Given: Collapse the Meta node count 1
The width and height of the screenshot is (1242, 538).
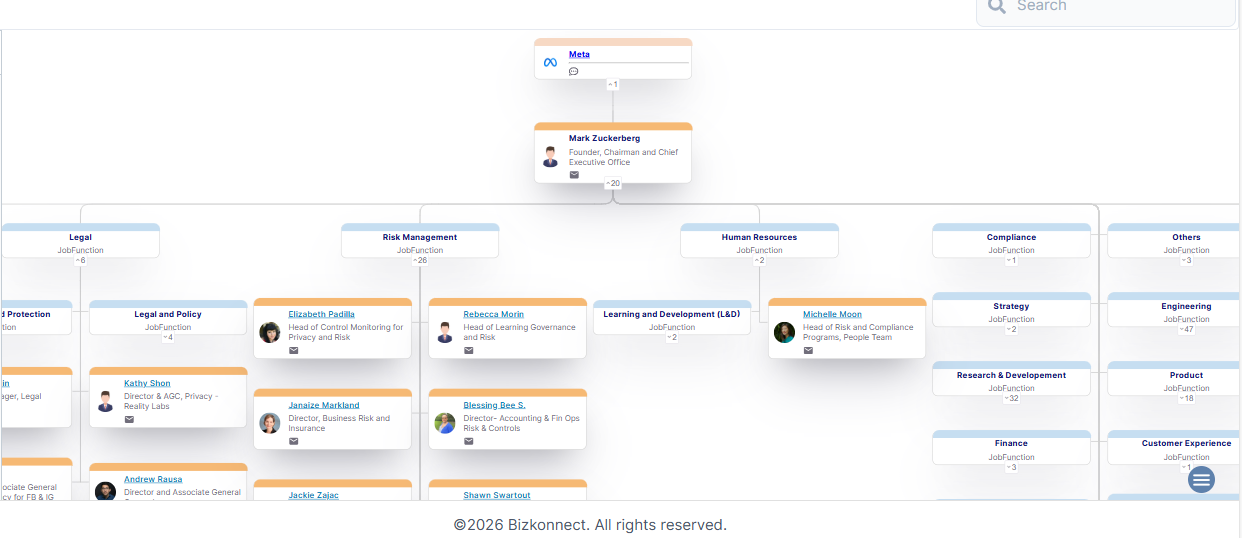Looking at the screenshot, I should (613, 84).
